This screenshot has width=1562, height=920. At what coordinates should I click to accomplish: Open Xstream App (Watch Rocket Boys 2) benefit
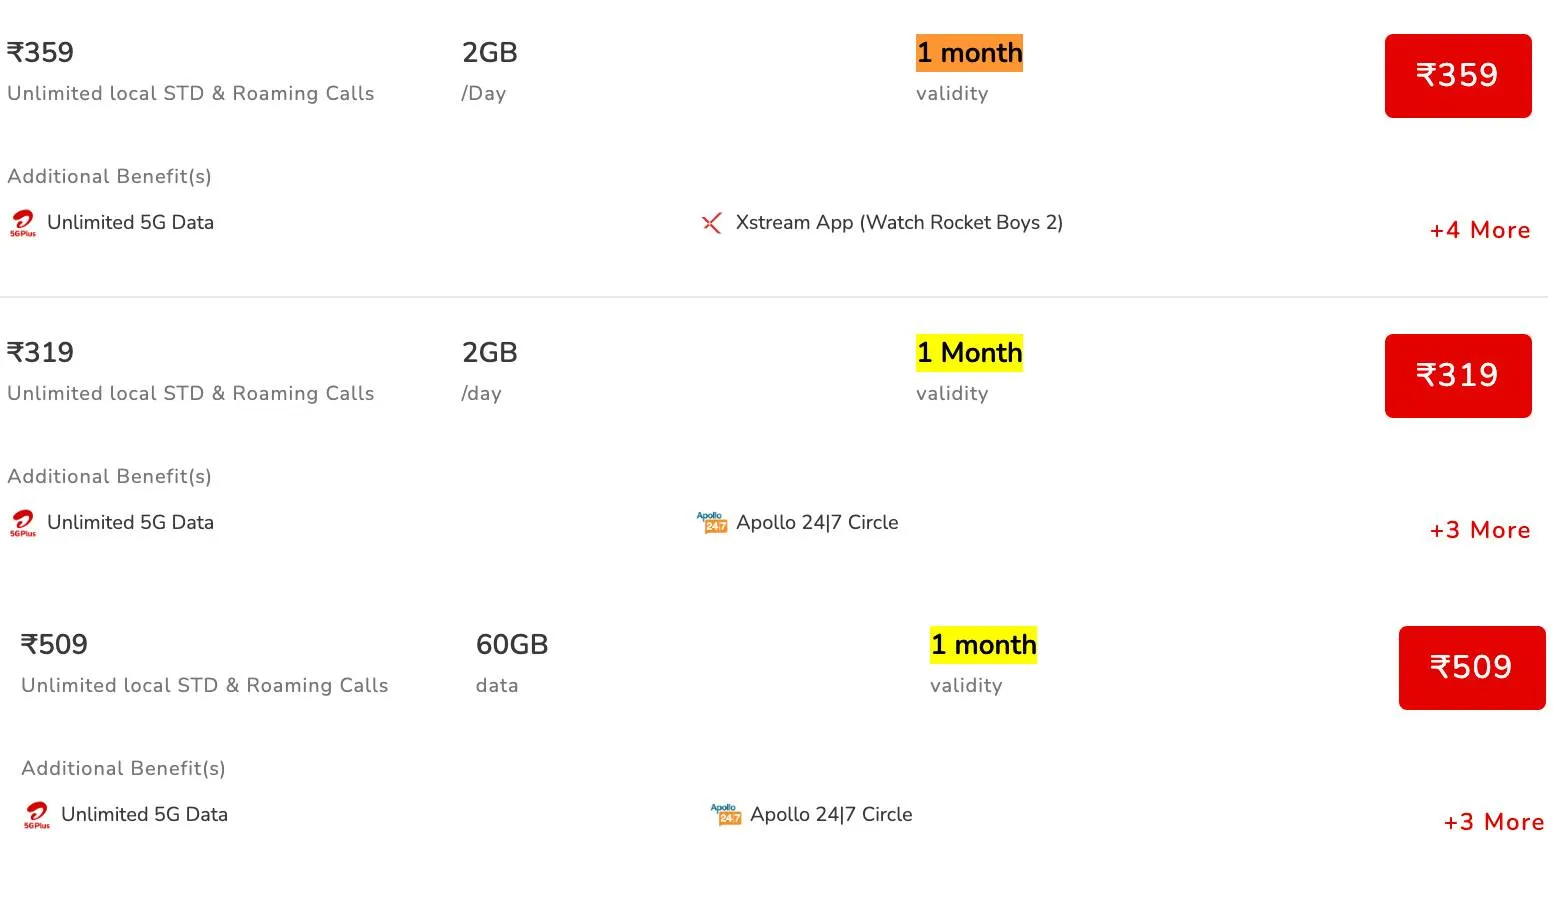tap(899, 222)
